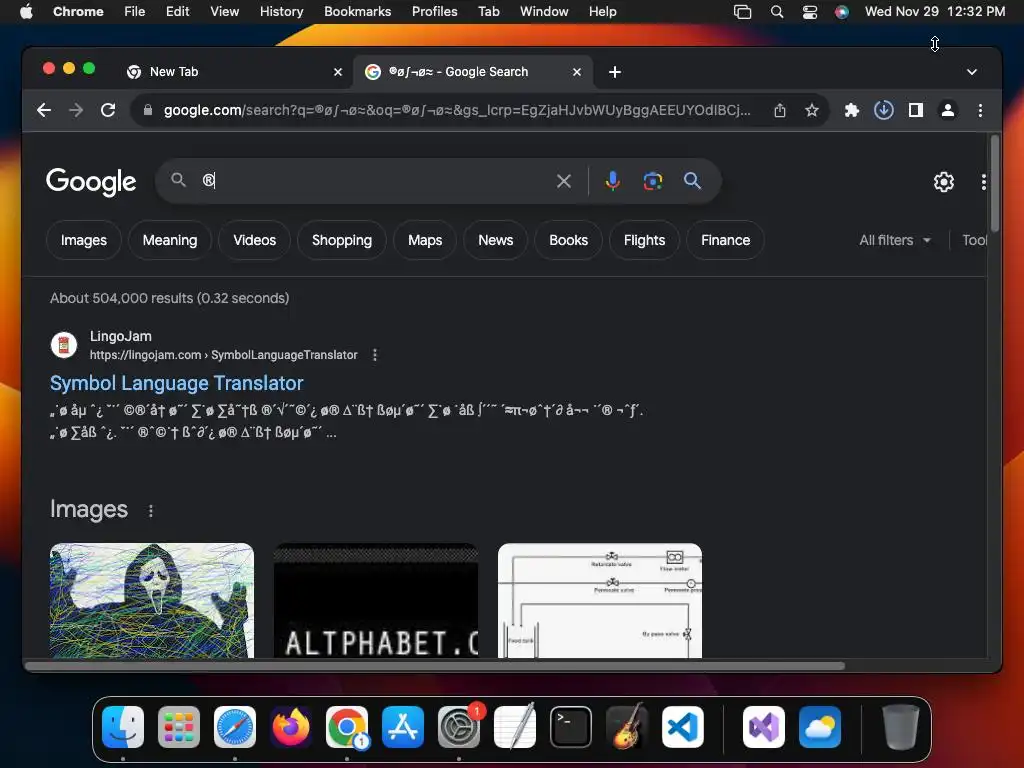The height and width of the screenshot is (768, 1024).
Task: Filter results by News
Action: [x=496, y=240]
